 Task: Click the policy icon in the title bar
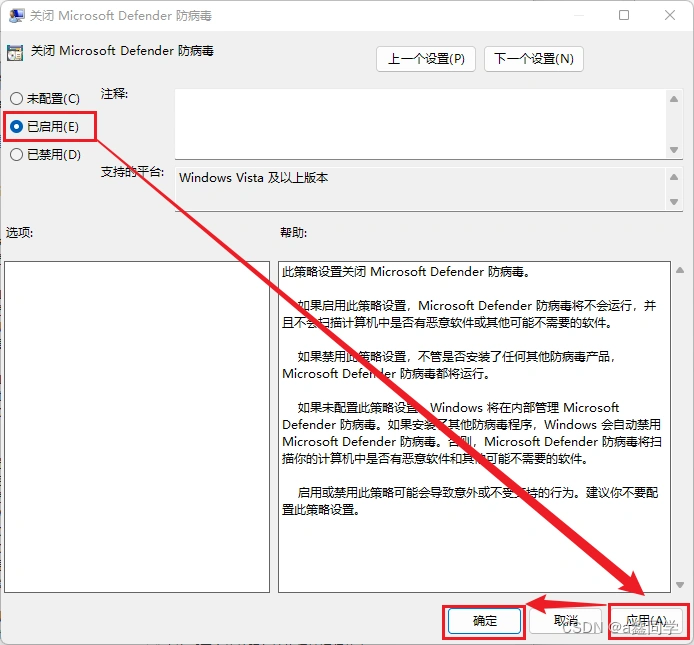(14, 16)
